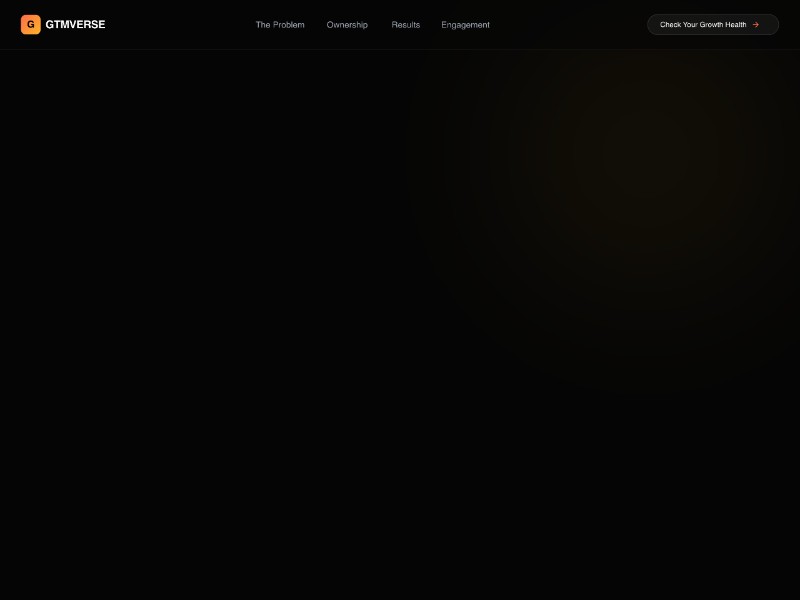This screenshot has height=600, width=800.
Task: Click the Growth Health pill-shaped button label
Action: tap(702, 25)
